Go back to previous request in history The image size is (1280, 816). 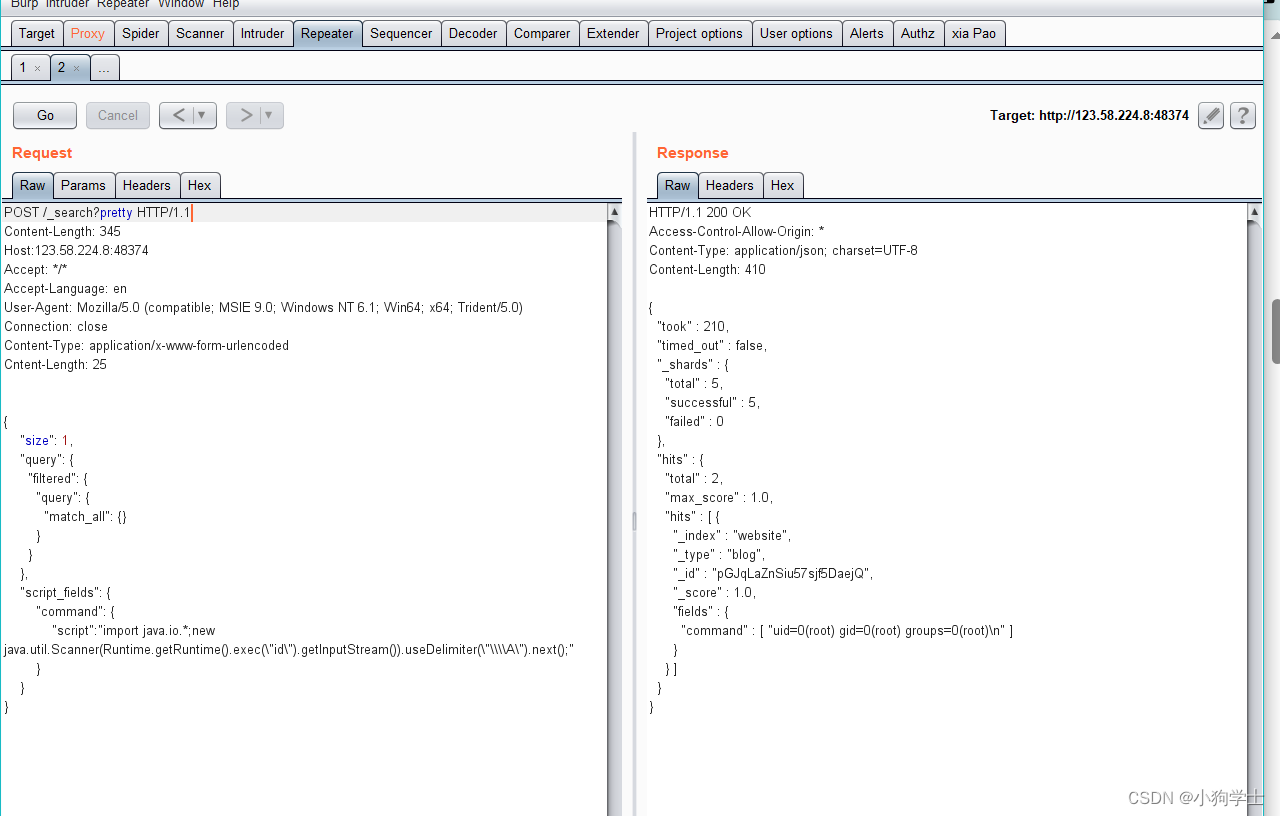point(178,115)
